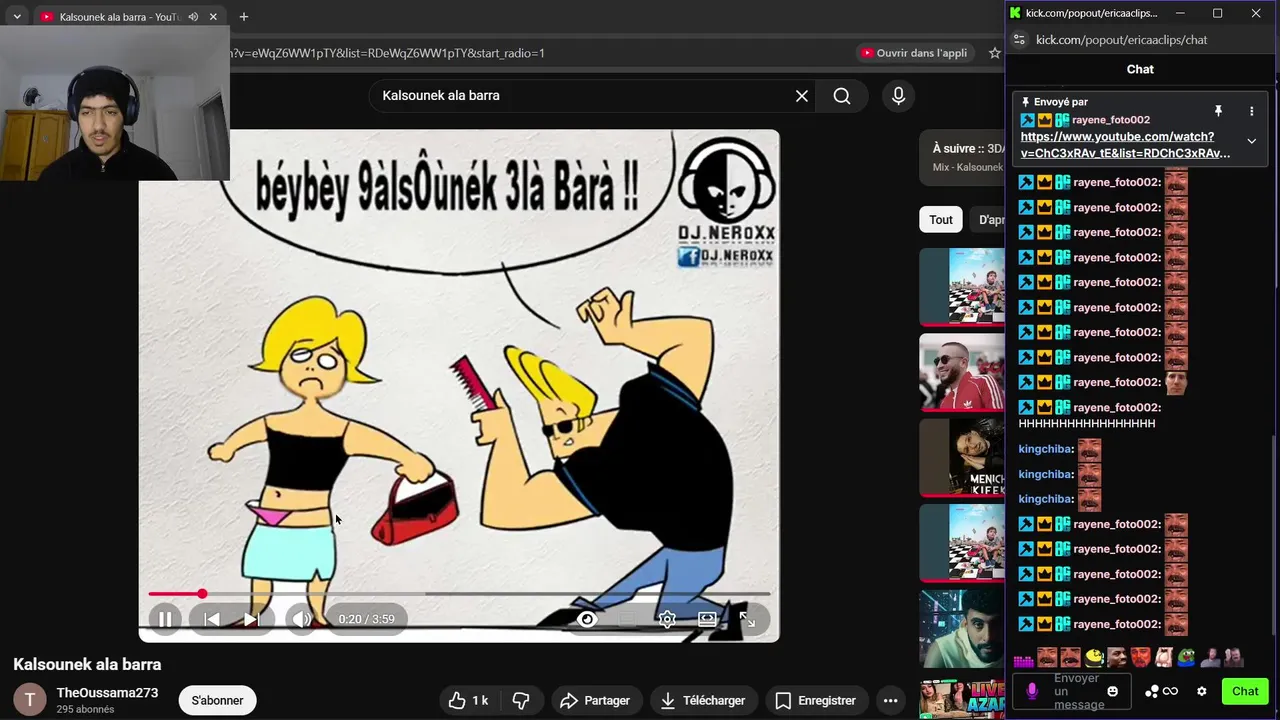Click the playhead dot on the timeline

(x=202, y=594)
